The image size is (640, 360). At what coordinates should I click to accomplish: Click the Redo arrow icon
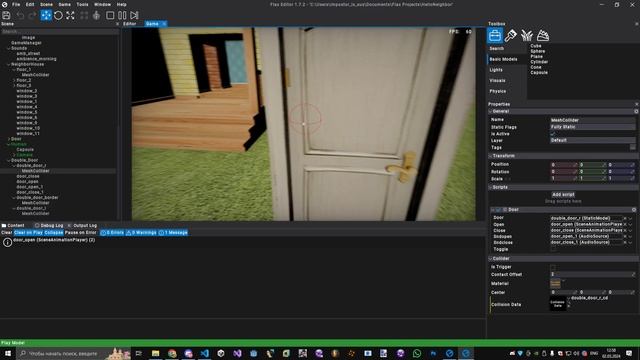pyautogui.click(x=32, y=16)
